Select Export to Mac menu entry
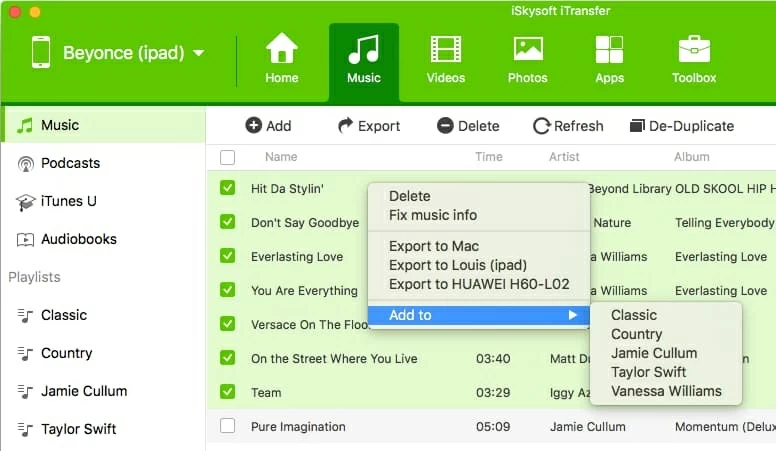Screen dimensions: 776x451 click(434, 246)
